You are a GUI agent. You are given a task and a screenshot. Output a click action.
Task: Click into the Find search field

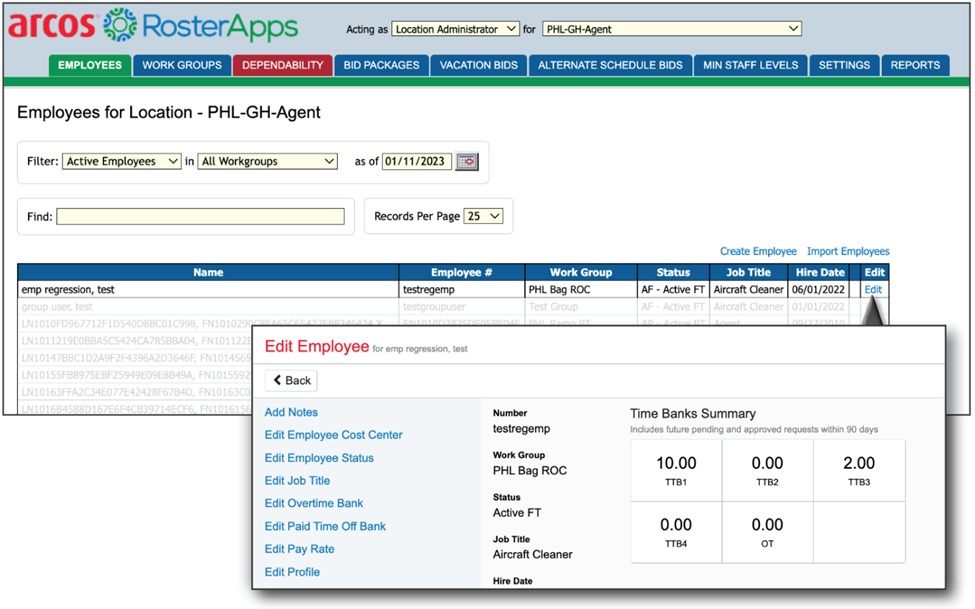(200, 216)
